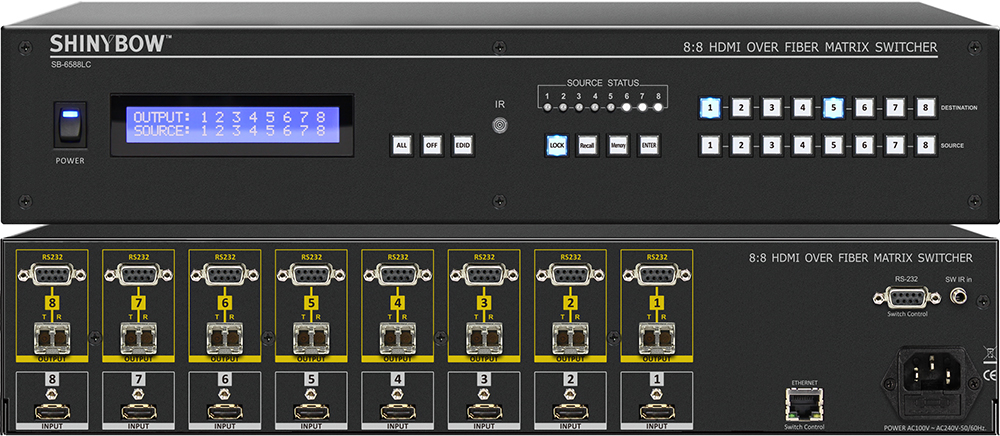This screenshot has height=436, width=1000.
Task: Click the Recall button
Action: point(587,145)
